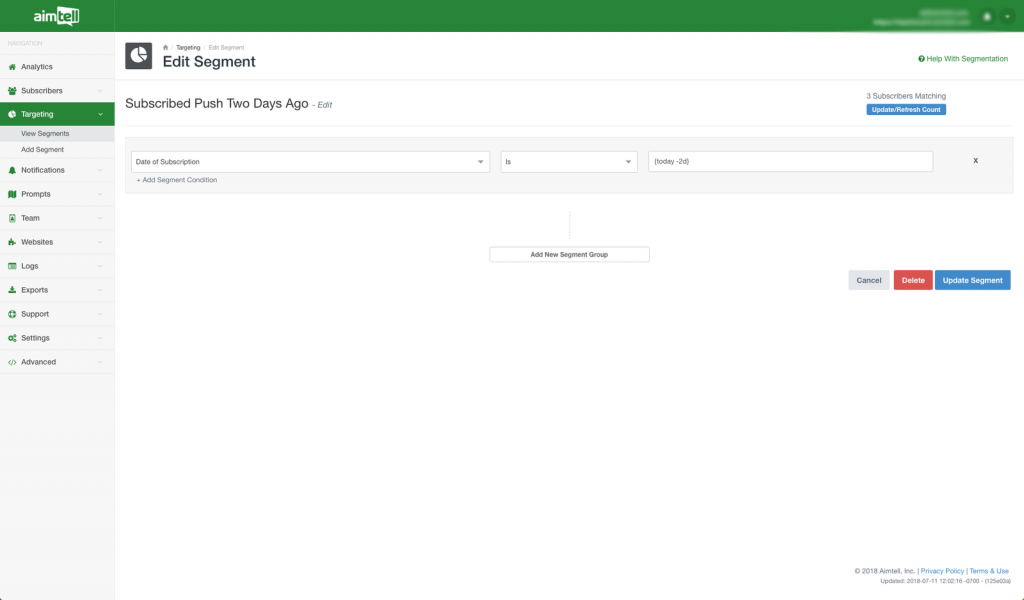Click the Notifications bell icon
This screenshot has width=1024, height=600.
pos(12,170)
